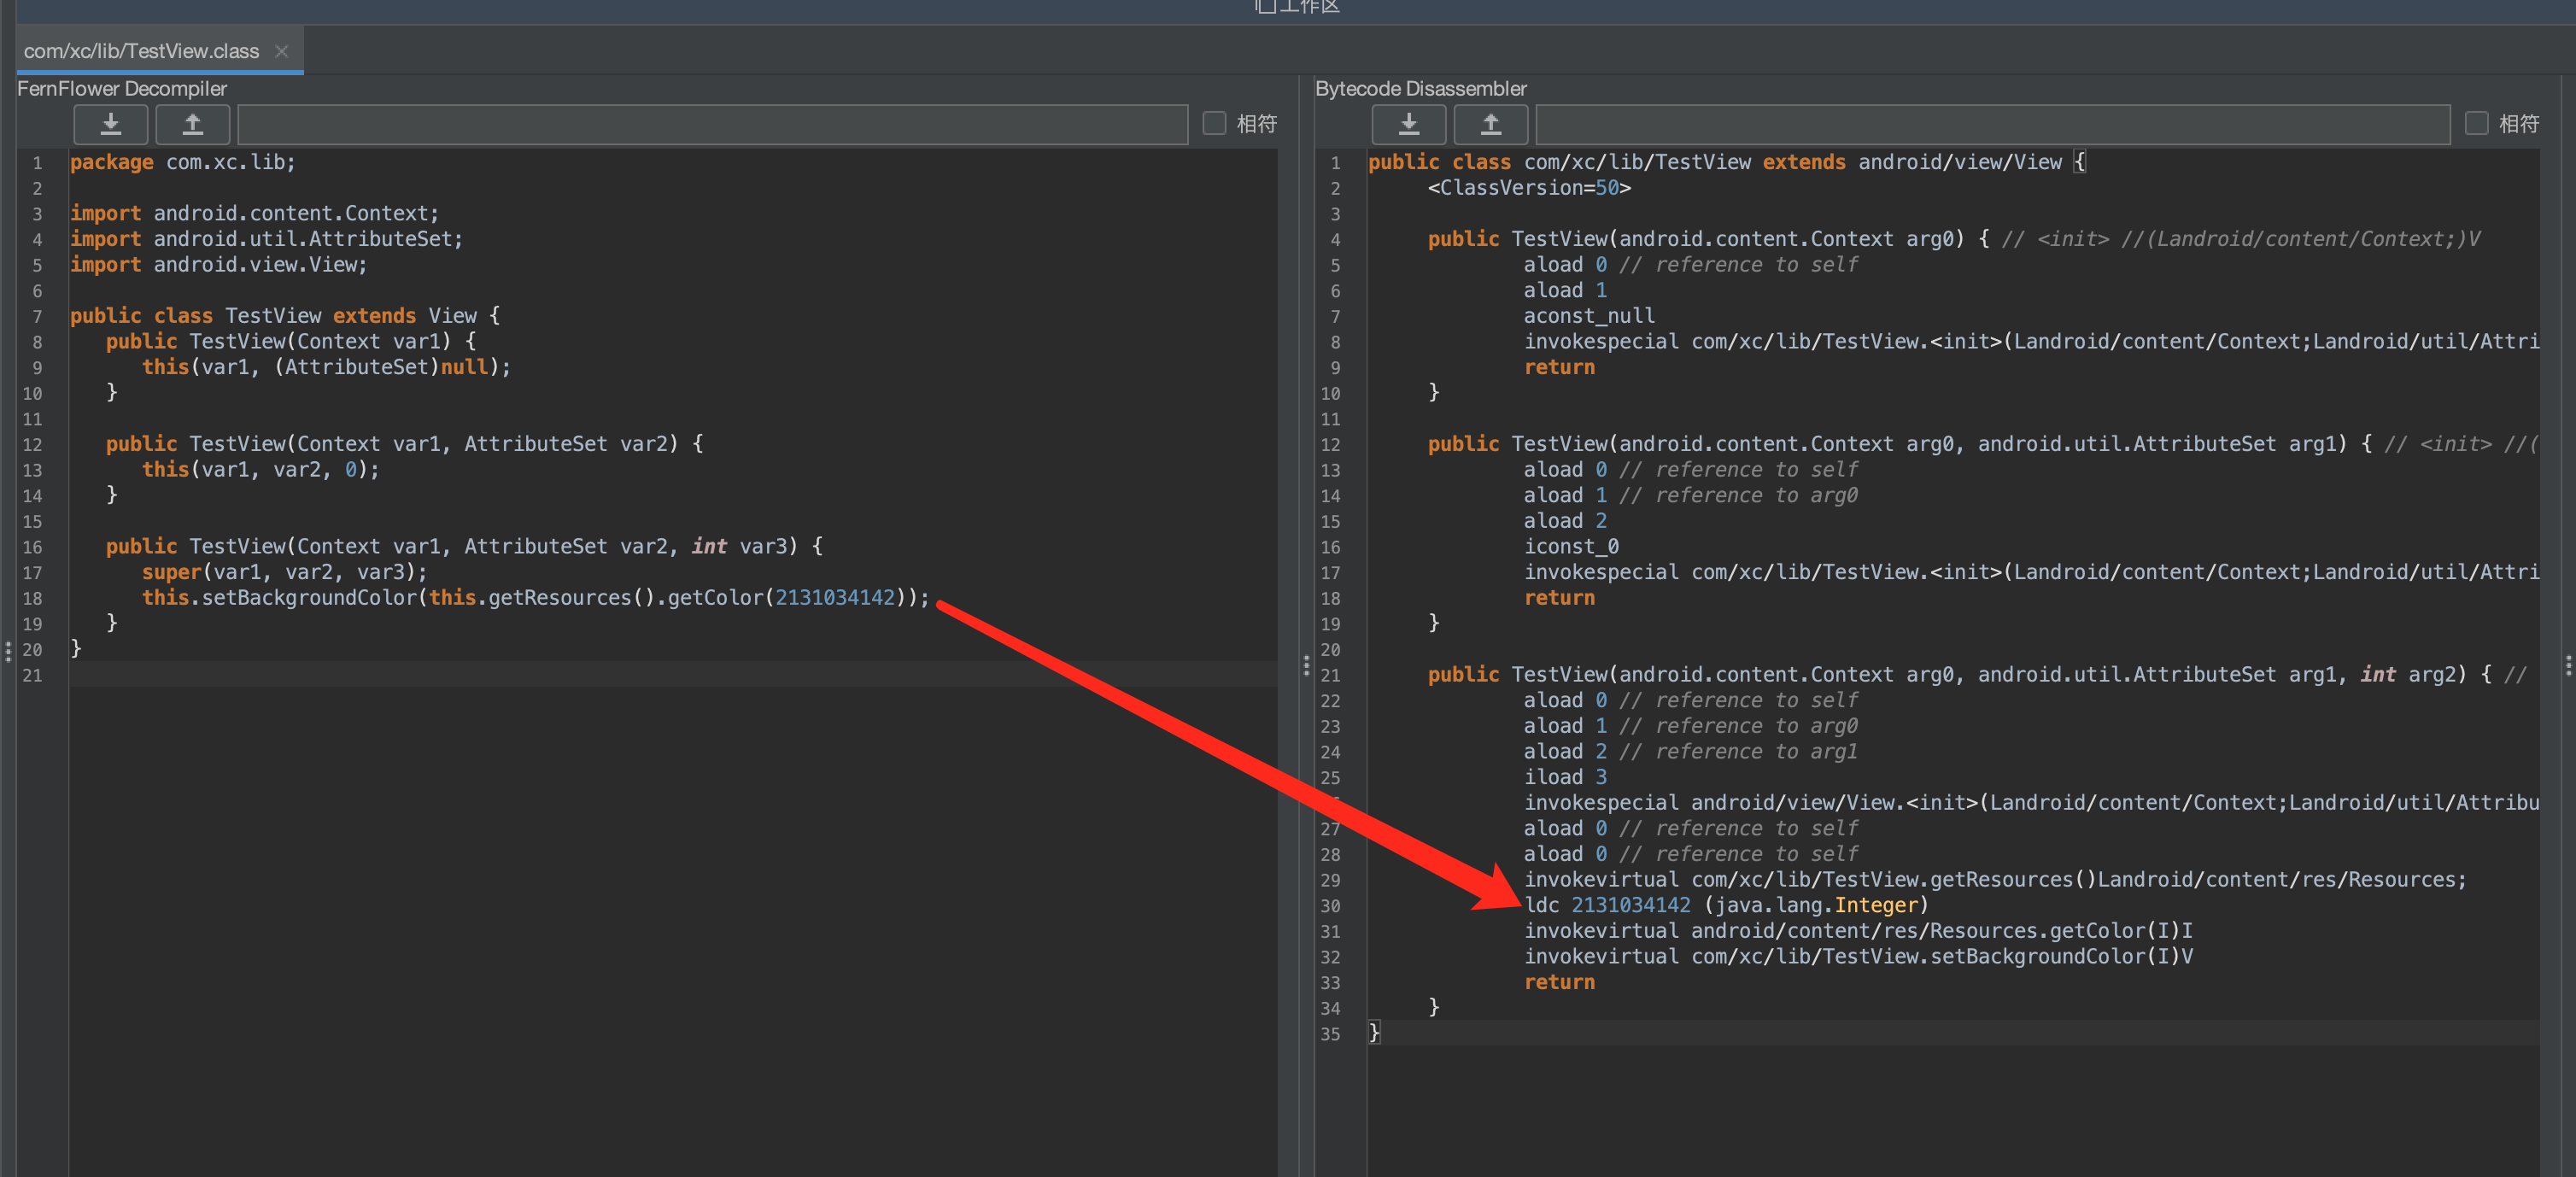The height and width of the screenshot is (1177, 2576).
Task: Click closing brace on bytecode line 35
Action: [x=1374, y=1032]
